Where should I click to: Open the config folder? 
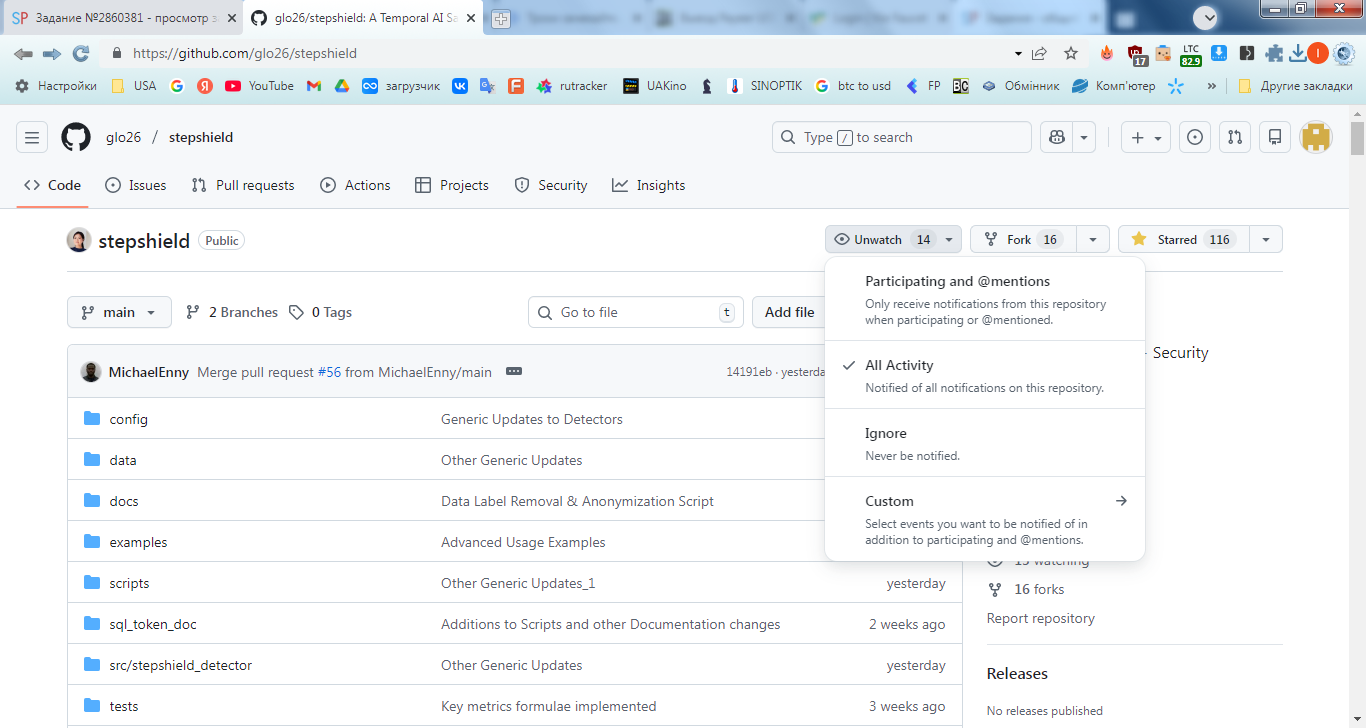129,419
